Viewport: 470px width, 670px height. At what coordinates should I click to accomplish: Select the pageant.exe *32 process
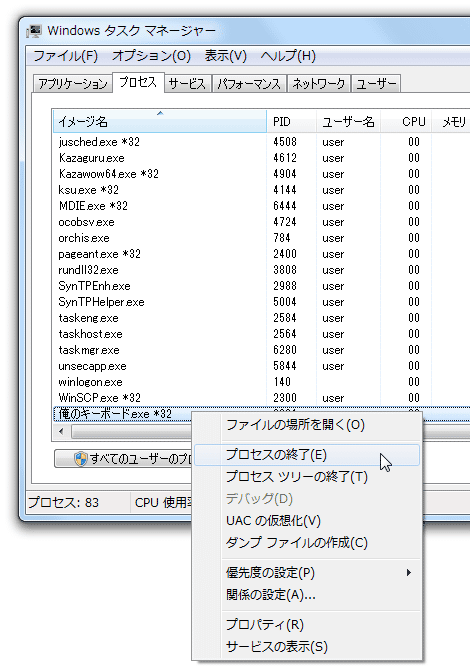pos(261,254)
